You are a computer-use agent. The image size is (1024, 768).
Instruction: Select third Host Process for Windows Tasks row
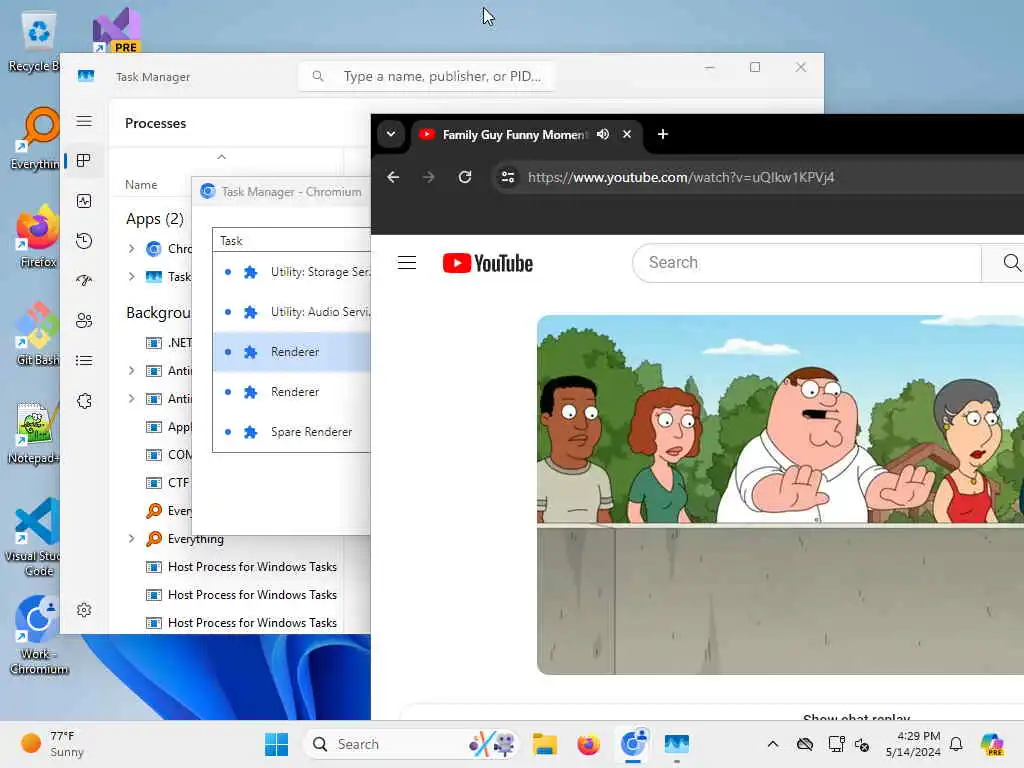pyautogui.click(x=242, y=623)
